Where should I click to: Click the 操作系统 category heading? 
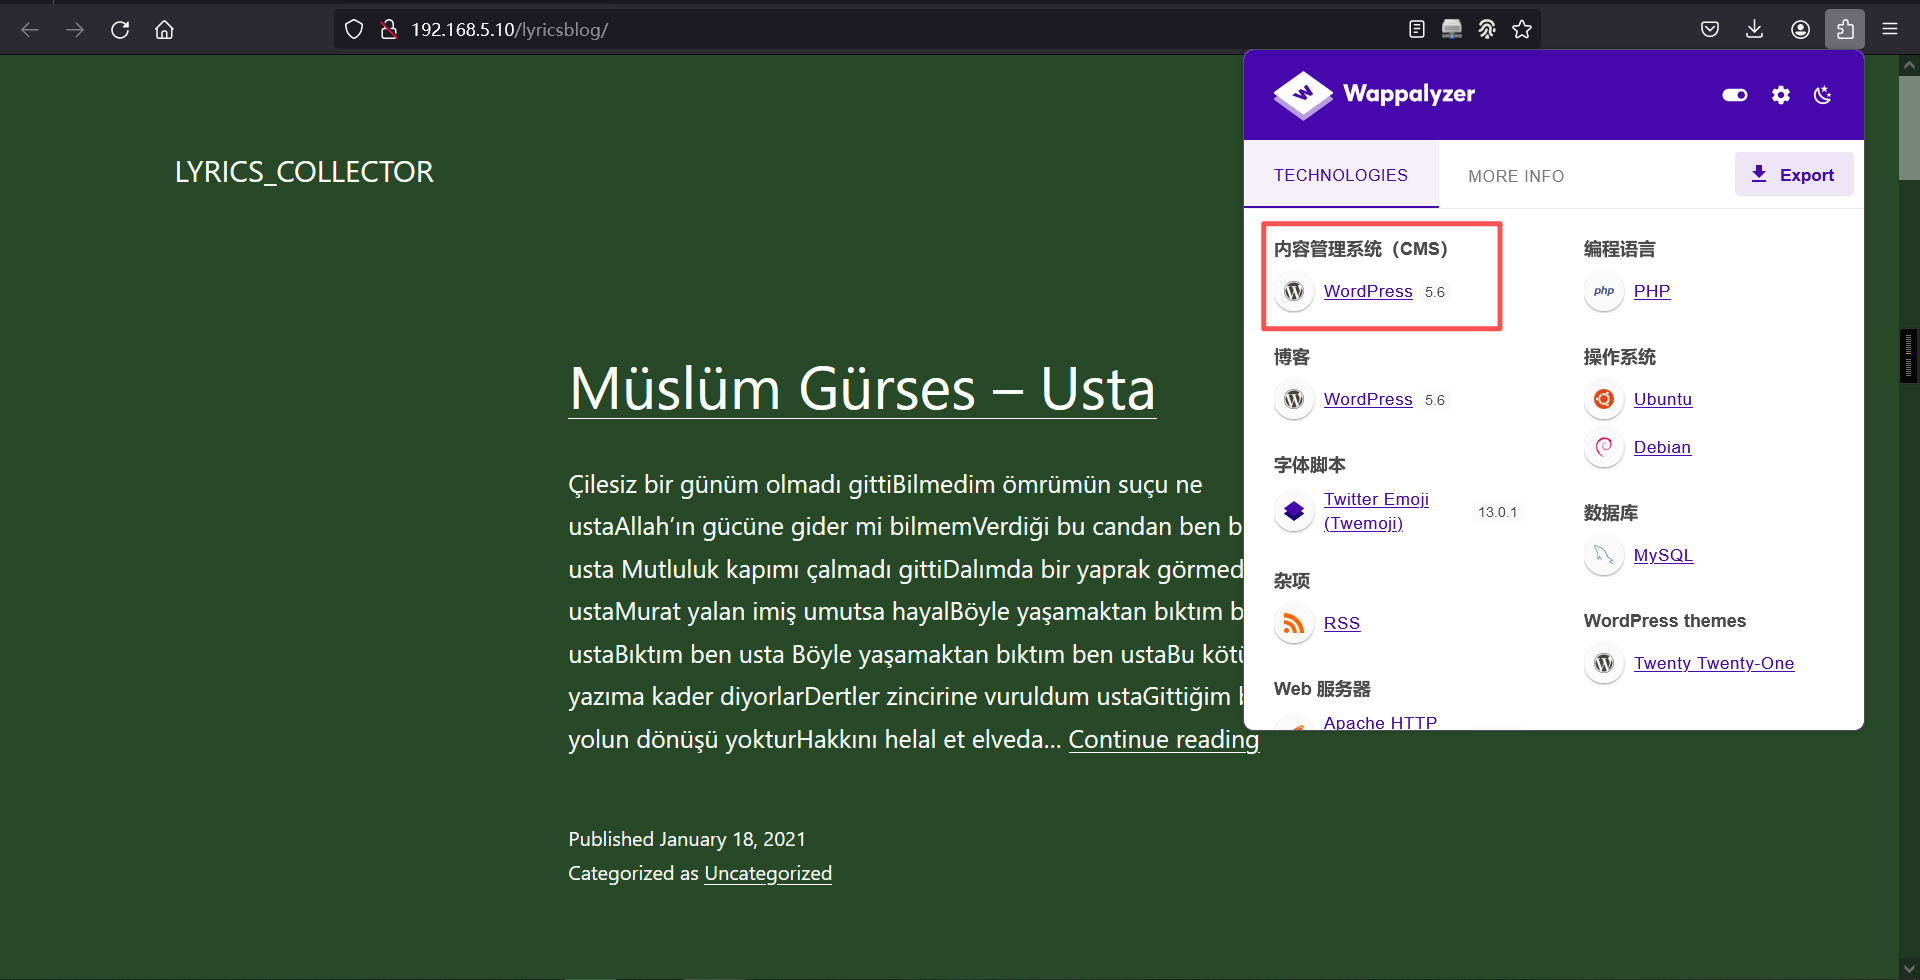coord(1619,357)
